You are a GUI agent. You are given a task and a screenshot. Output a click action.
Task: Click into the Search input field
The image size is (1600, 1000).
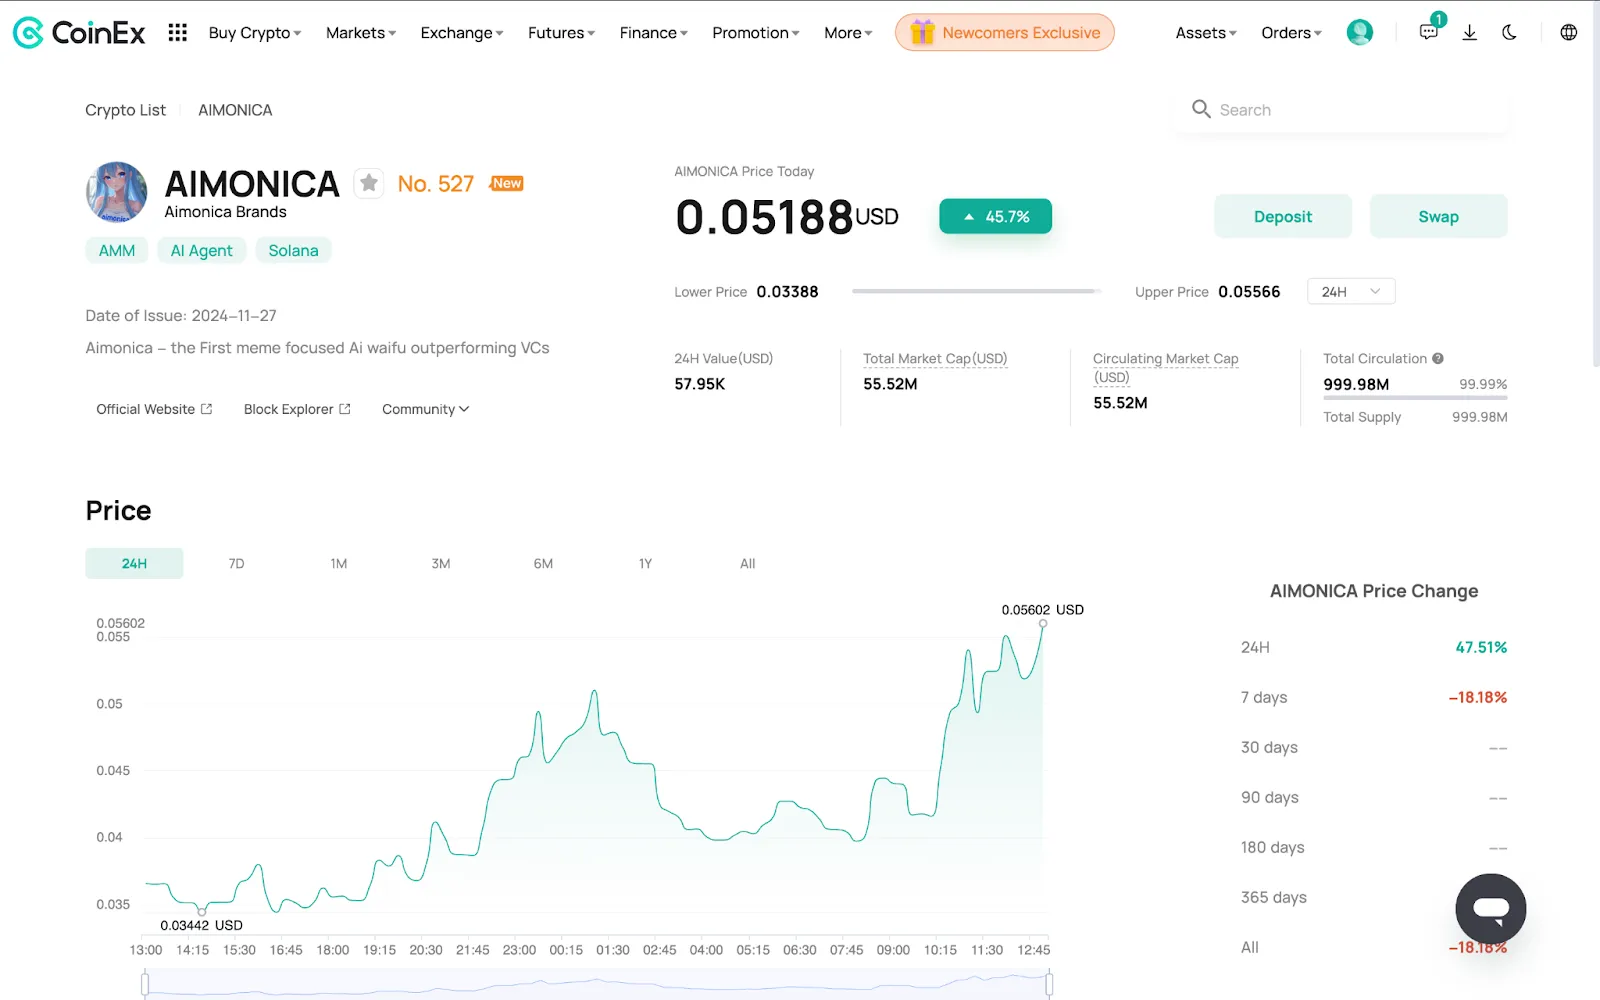(1341, 110)
